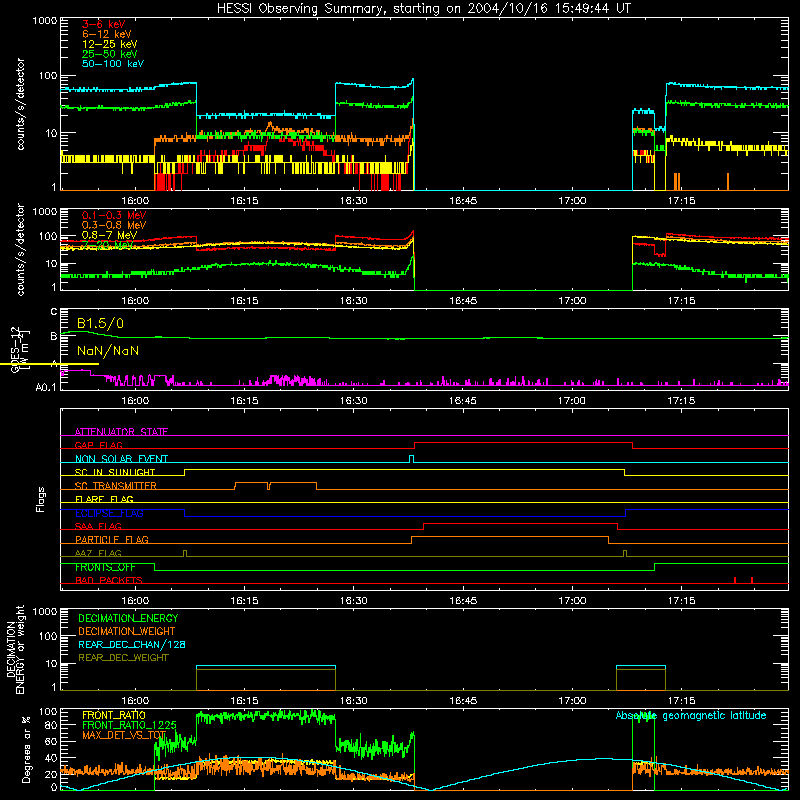
Task: Pick the ATTENUATOR_STATE flag label
Action: (x=121, y=432)
